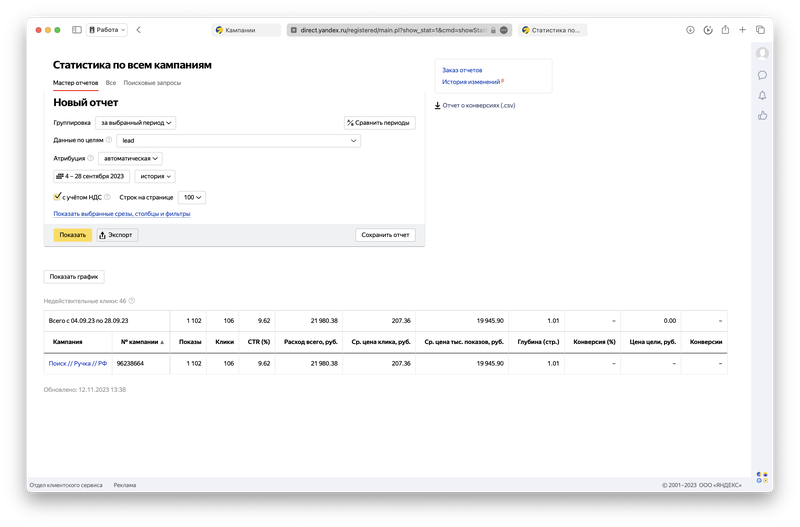Switch to the Статистика по... browser tab
The image size is (800, 527).
pos(553,30)
